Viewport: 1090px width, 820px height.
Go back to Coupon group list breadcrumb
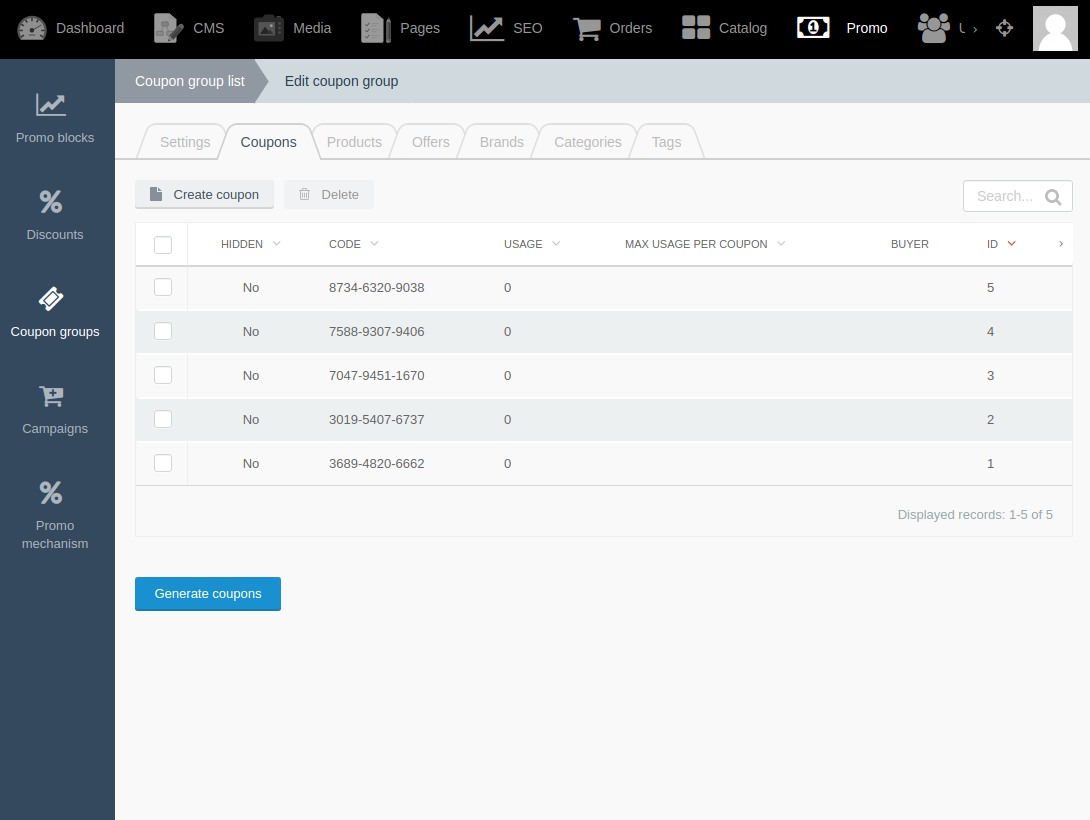point(190,81)
